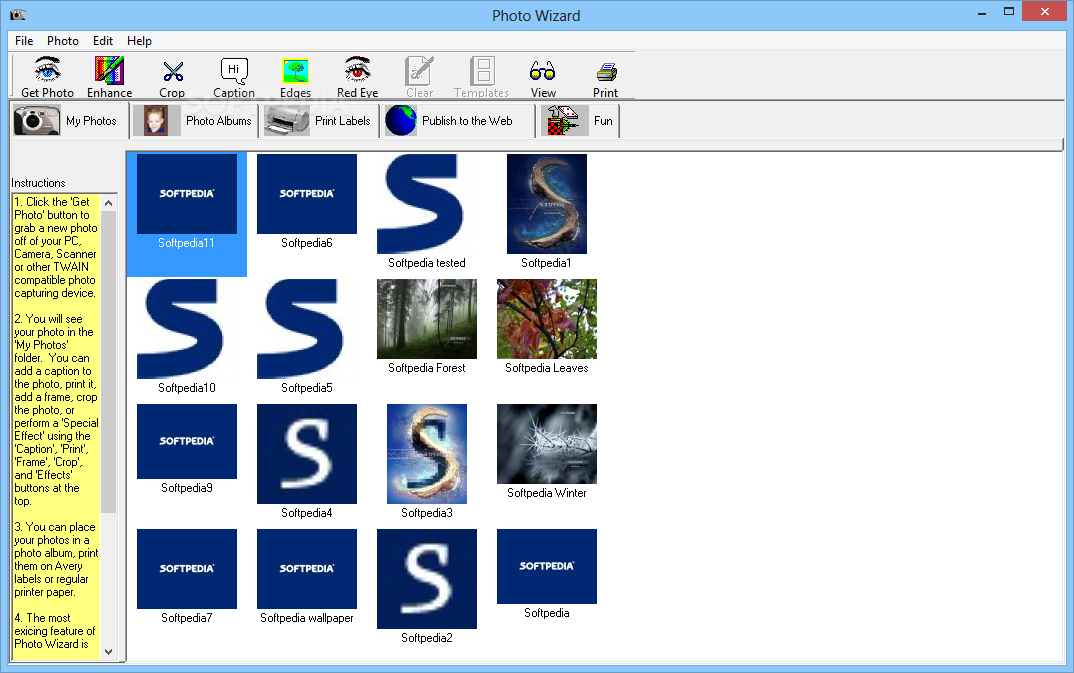Open the Print Labels tab
1074x673 pixels.
pyautogui.click(x=319, y=120)
